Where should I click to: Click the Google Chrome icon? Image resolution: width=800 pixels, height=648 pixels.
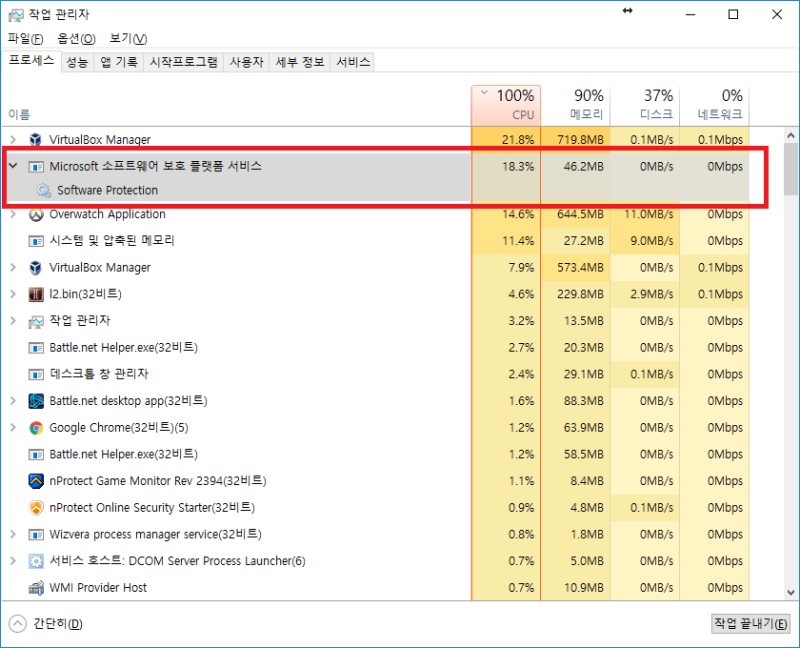36,428
